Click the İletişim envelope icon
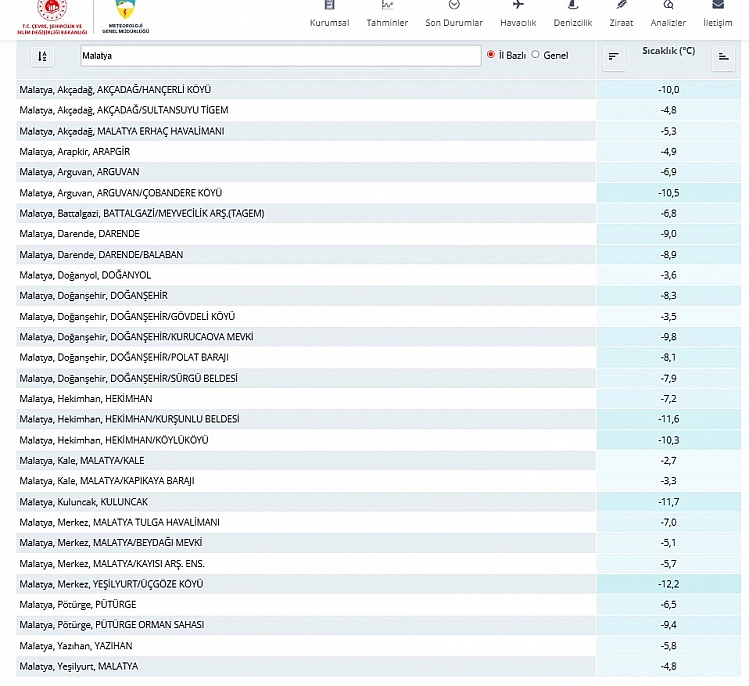Screen dimensions: 749x686 (718, 6)
